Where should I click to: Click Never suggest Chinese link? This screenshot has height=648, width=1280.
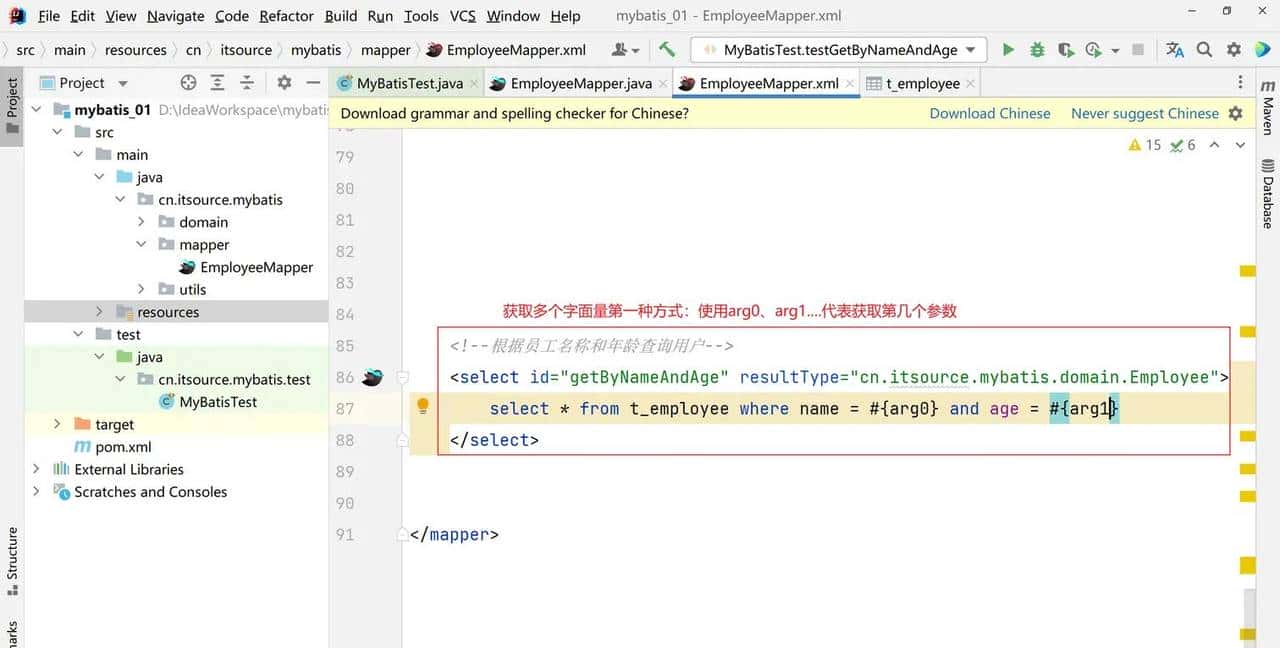[1145, 113]
